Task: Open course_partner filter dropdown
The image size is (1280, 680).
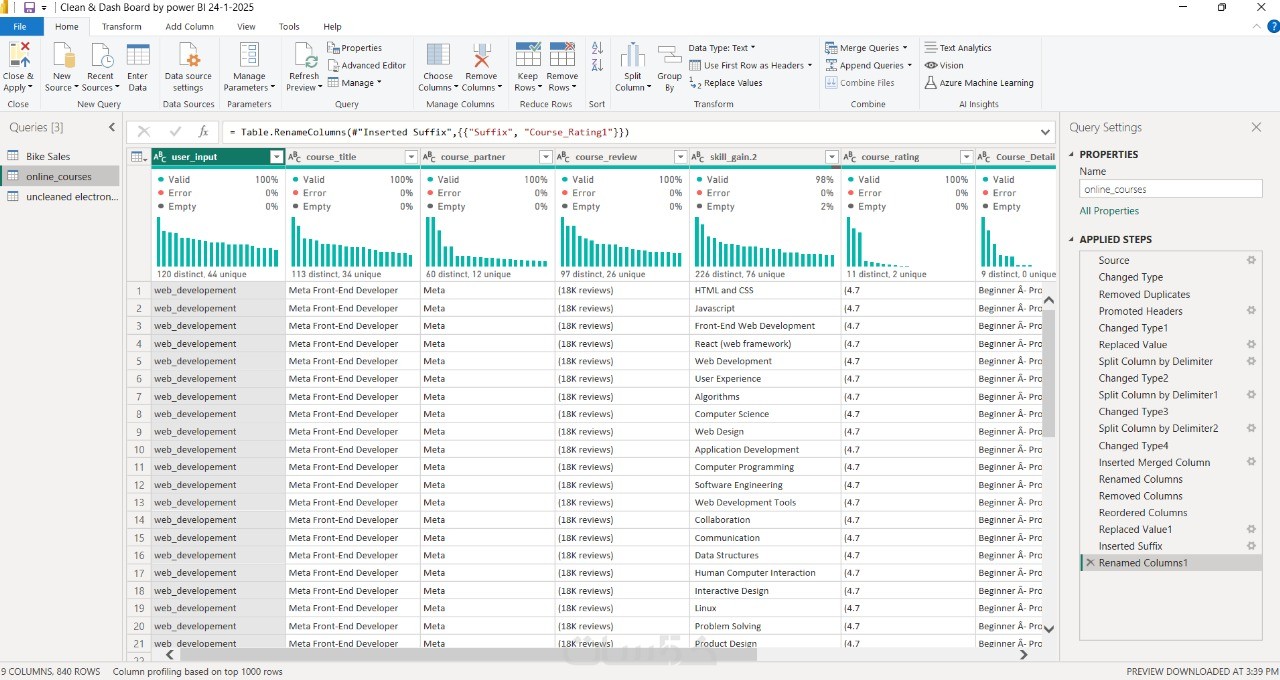Action: coord(546,157)
